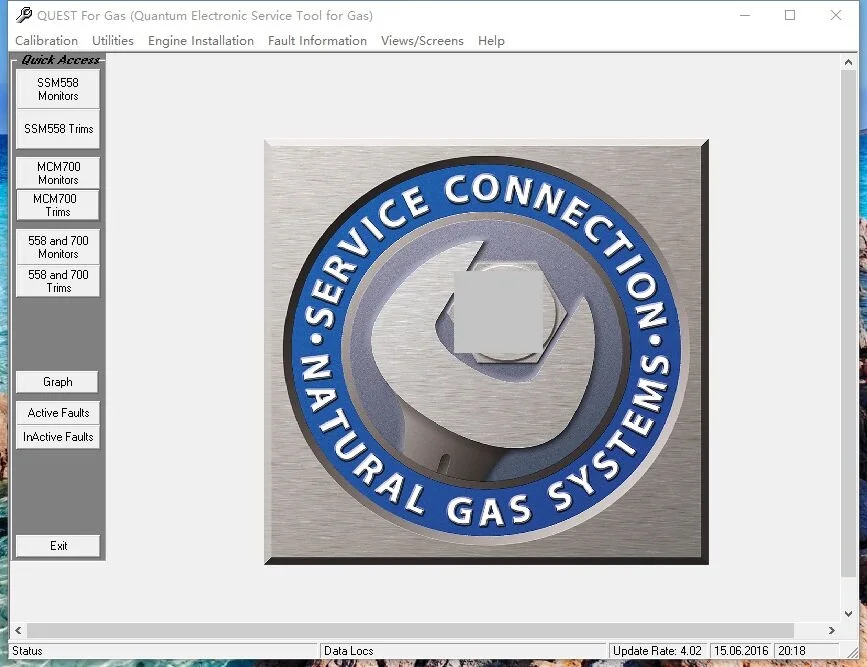The width and height of the screenshot is (867, 667).
Task: Show 558 and 700 Monitors
Action: click(x=58, y=247)
